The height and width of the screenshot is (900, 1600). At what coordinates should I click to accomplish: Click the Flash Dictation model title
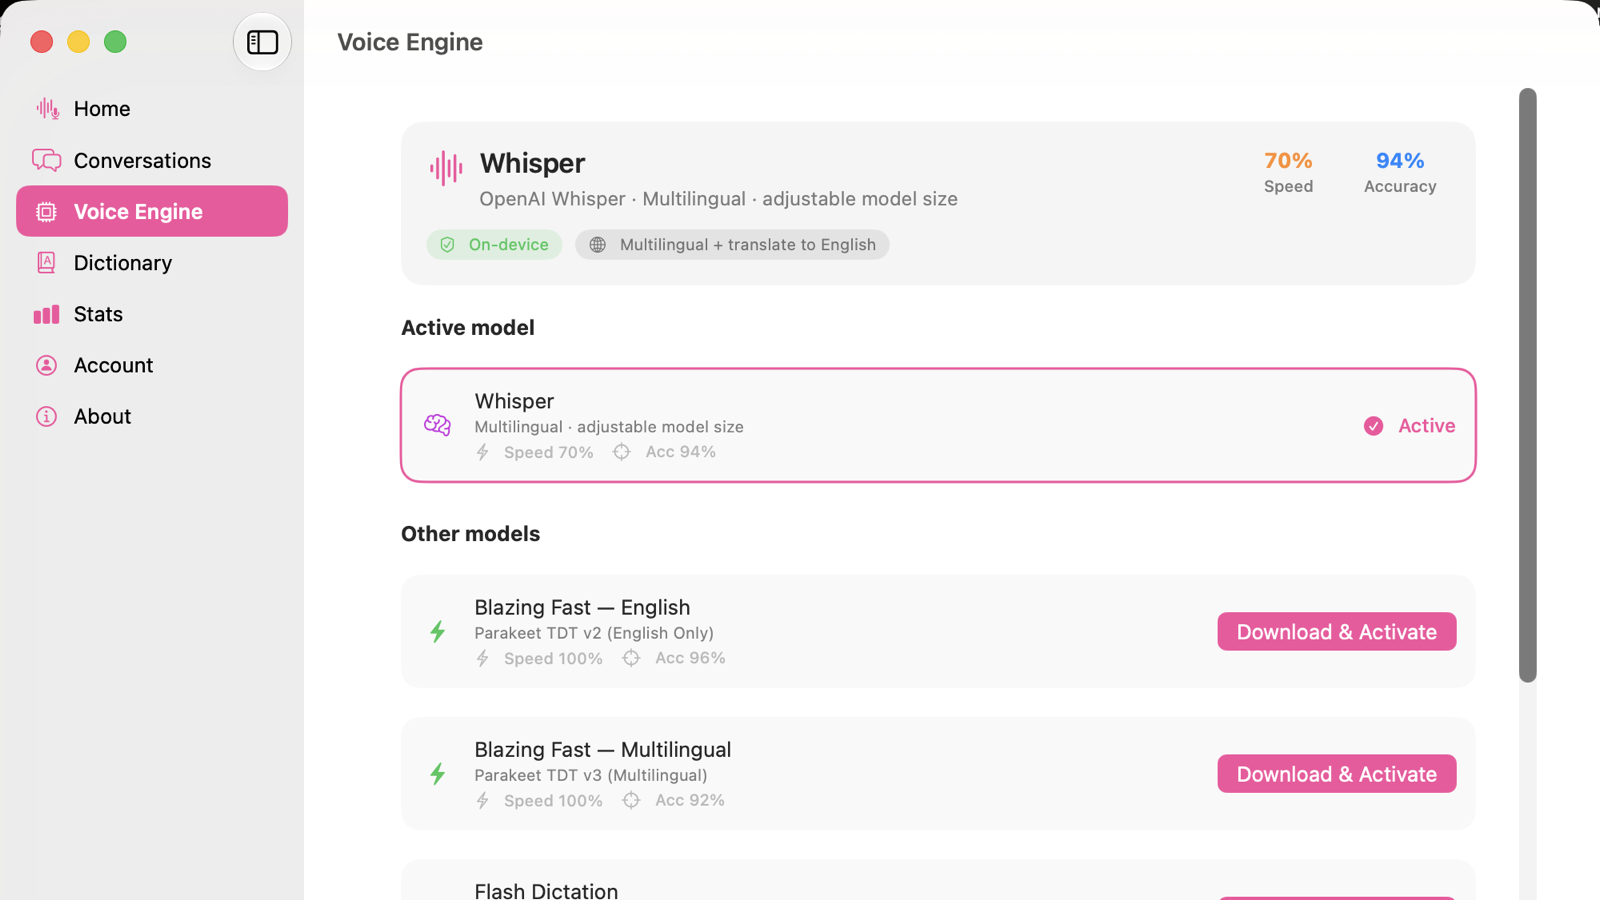(546, 890)
